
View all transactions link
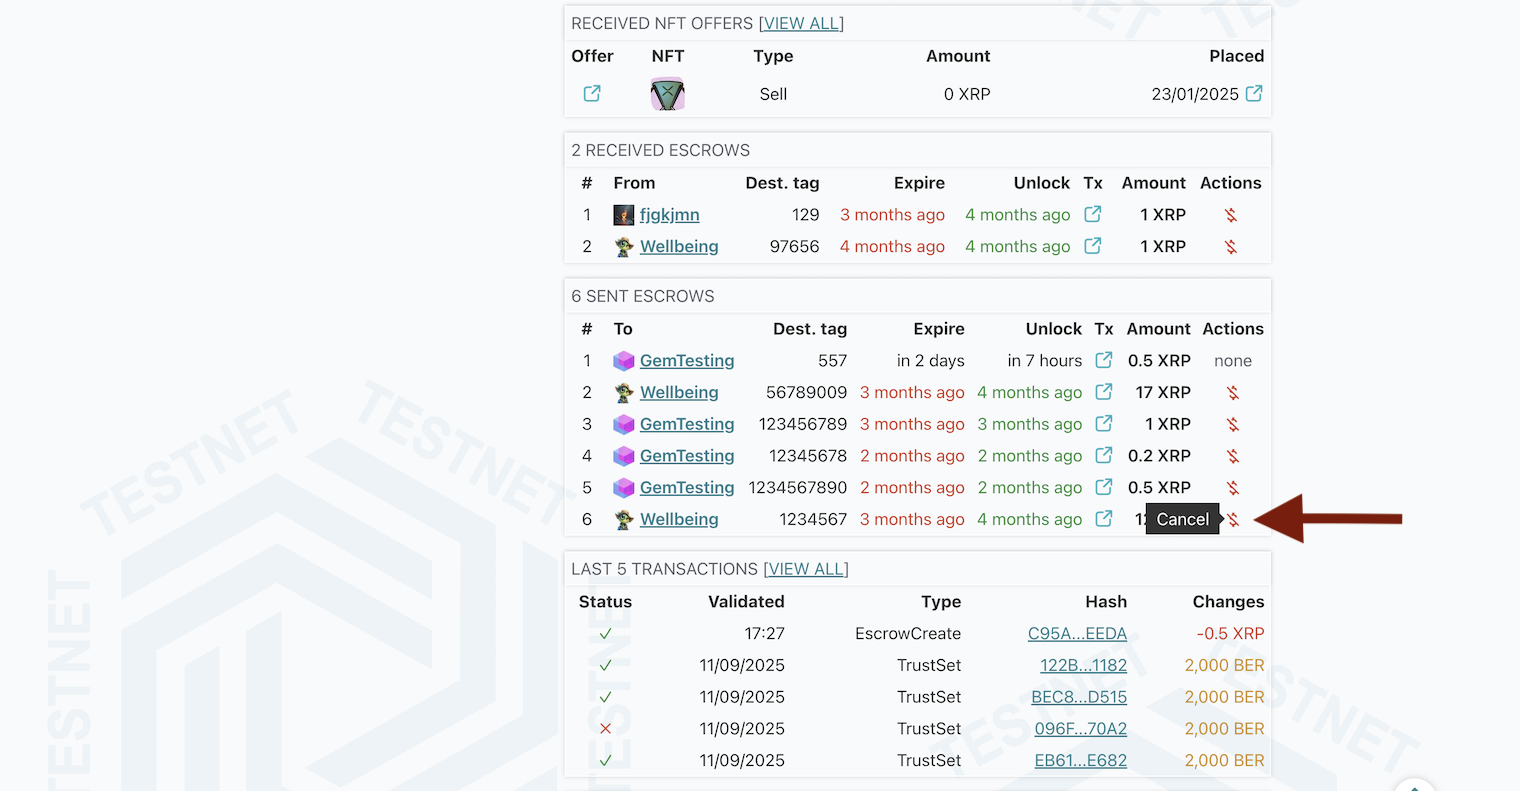[806, 569]
